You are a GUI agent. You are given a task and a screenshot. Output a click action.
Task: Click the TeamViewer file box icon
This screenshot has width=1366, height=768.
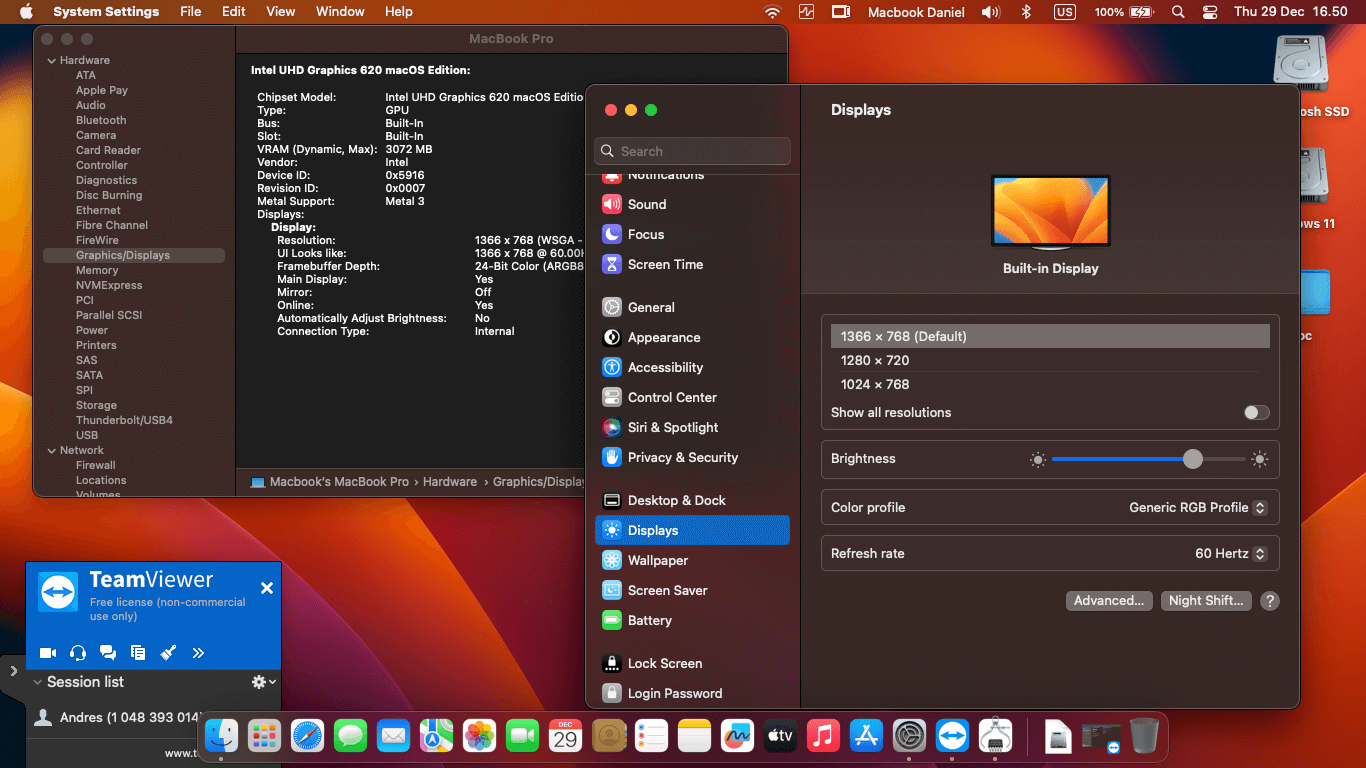tap(138, 653)
